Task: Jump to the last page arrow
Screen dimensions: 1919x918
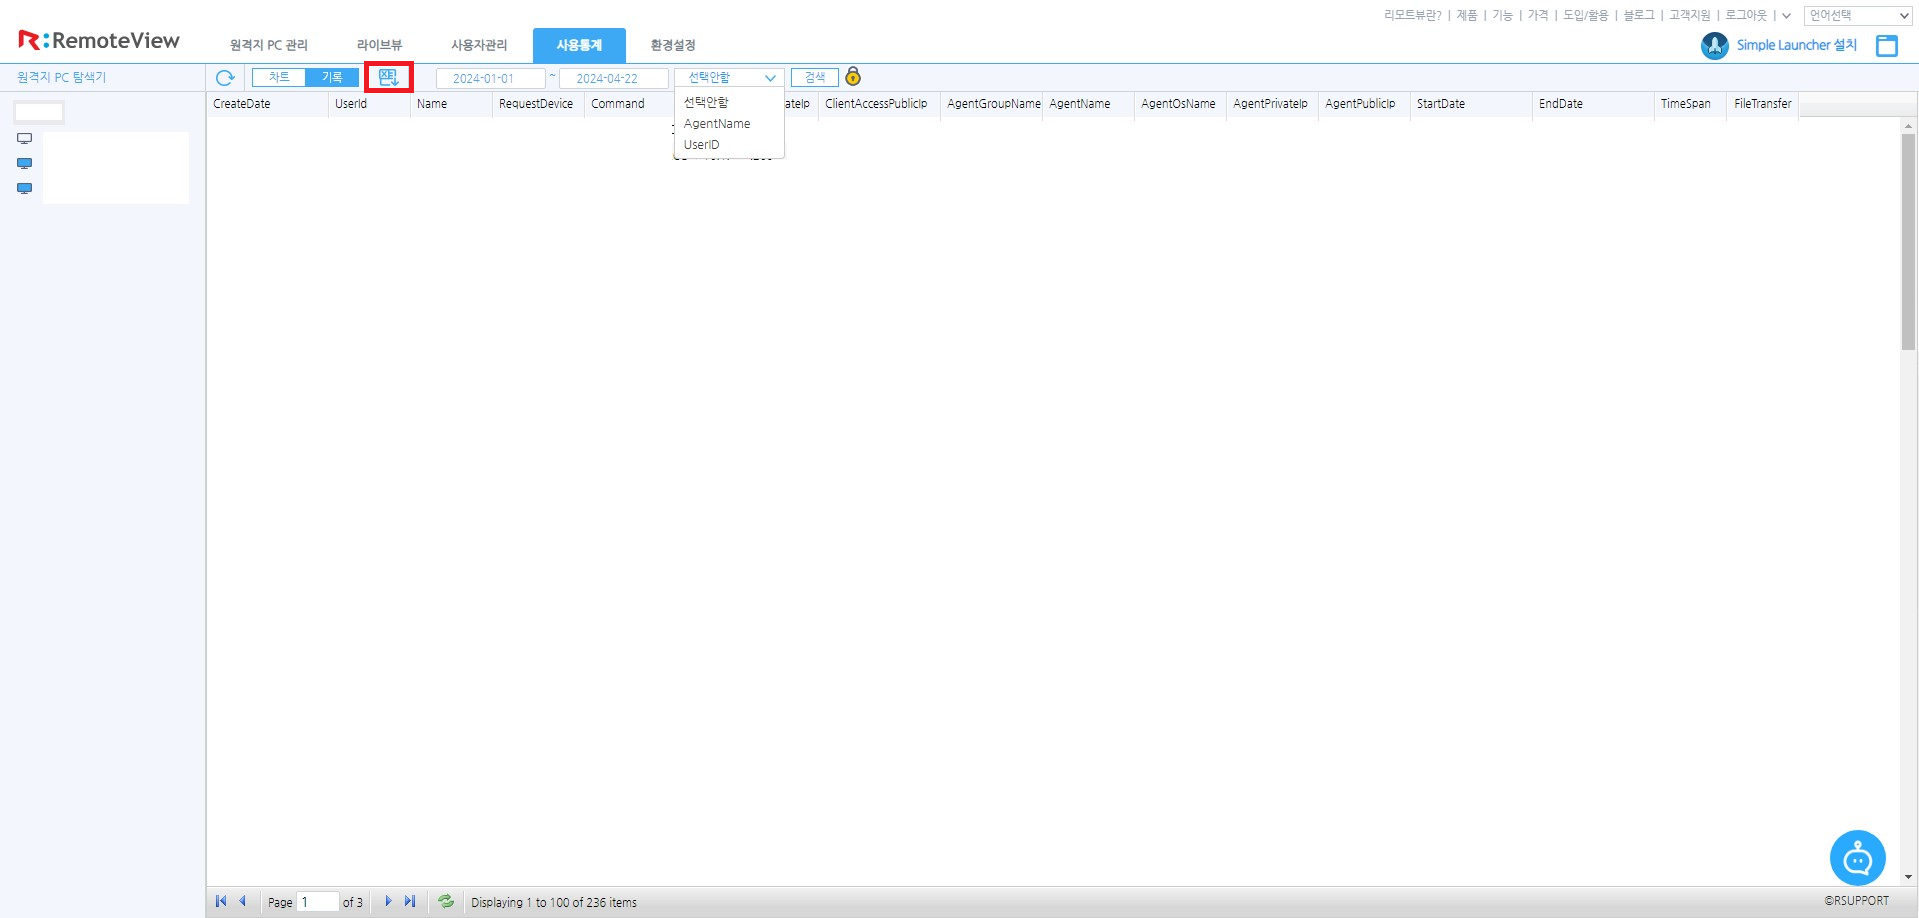Action: click(410, 901)
